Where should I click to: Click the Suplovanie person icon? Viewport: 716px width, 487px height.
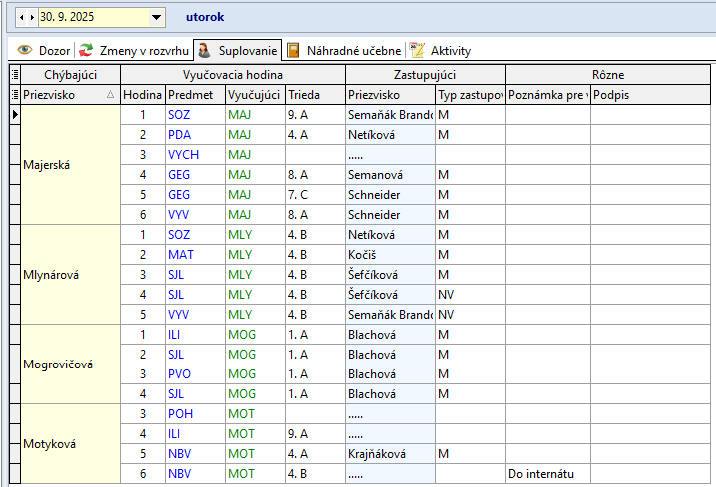[203, 50]
